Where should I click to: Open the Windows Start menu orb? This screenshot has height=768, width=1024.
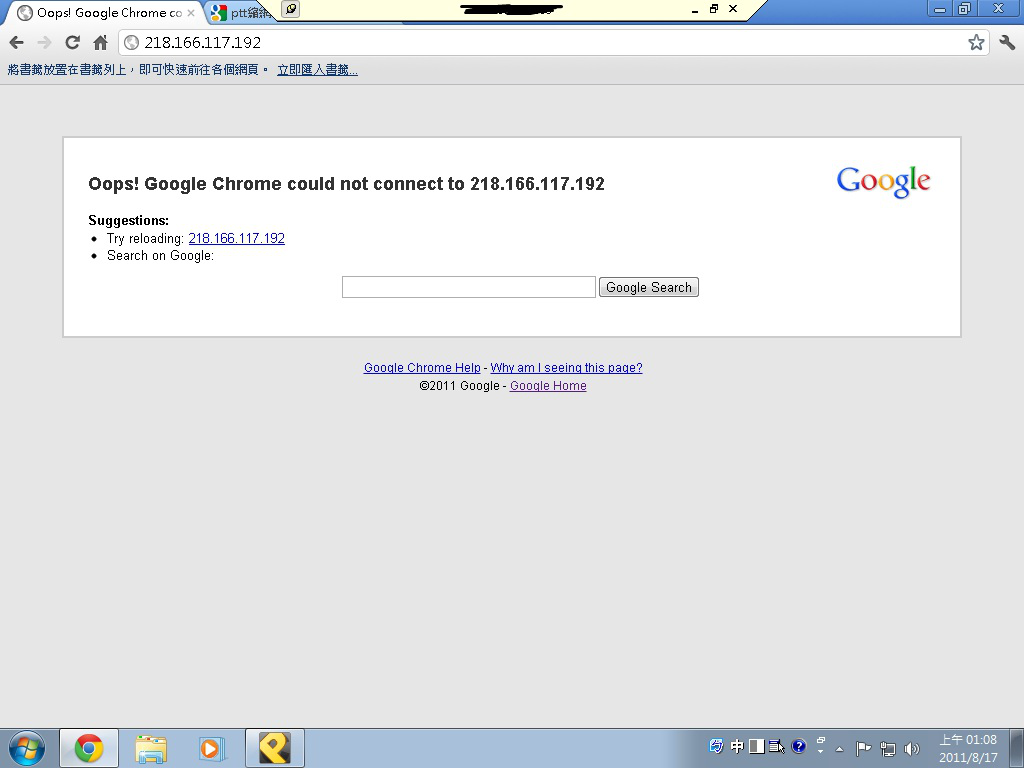point(27,748)
